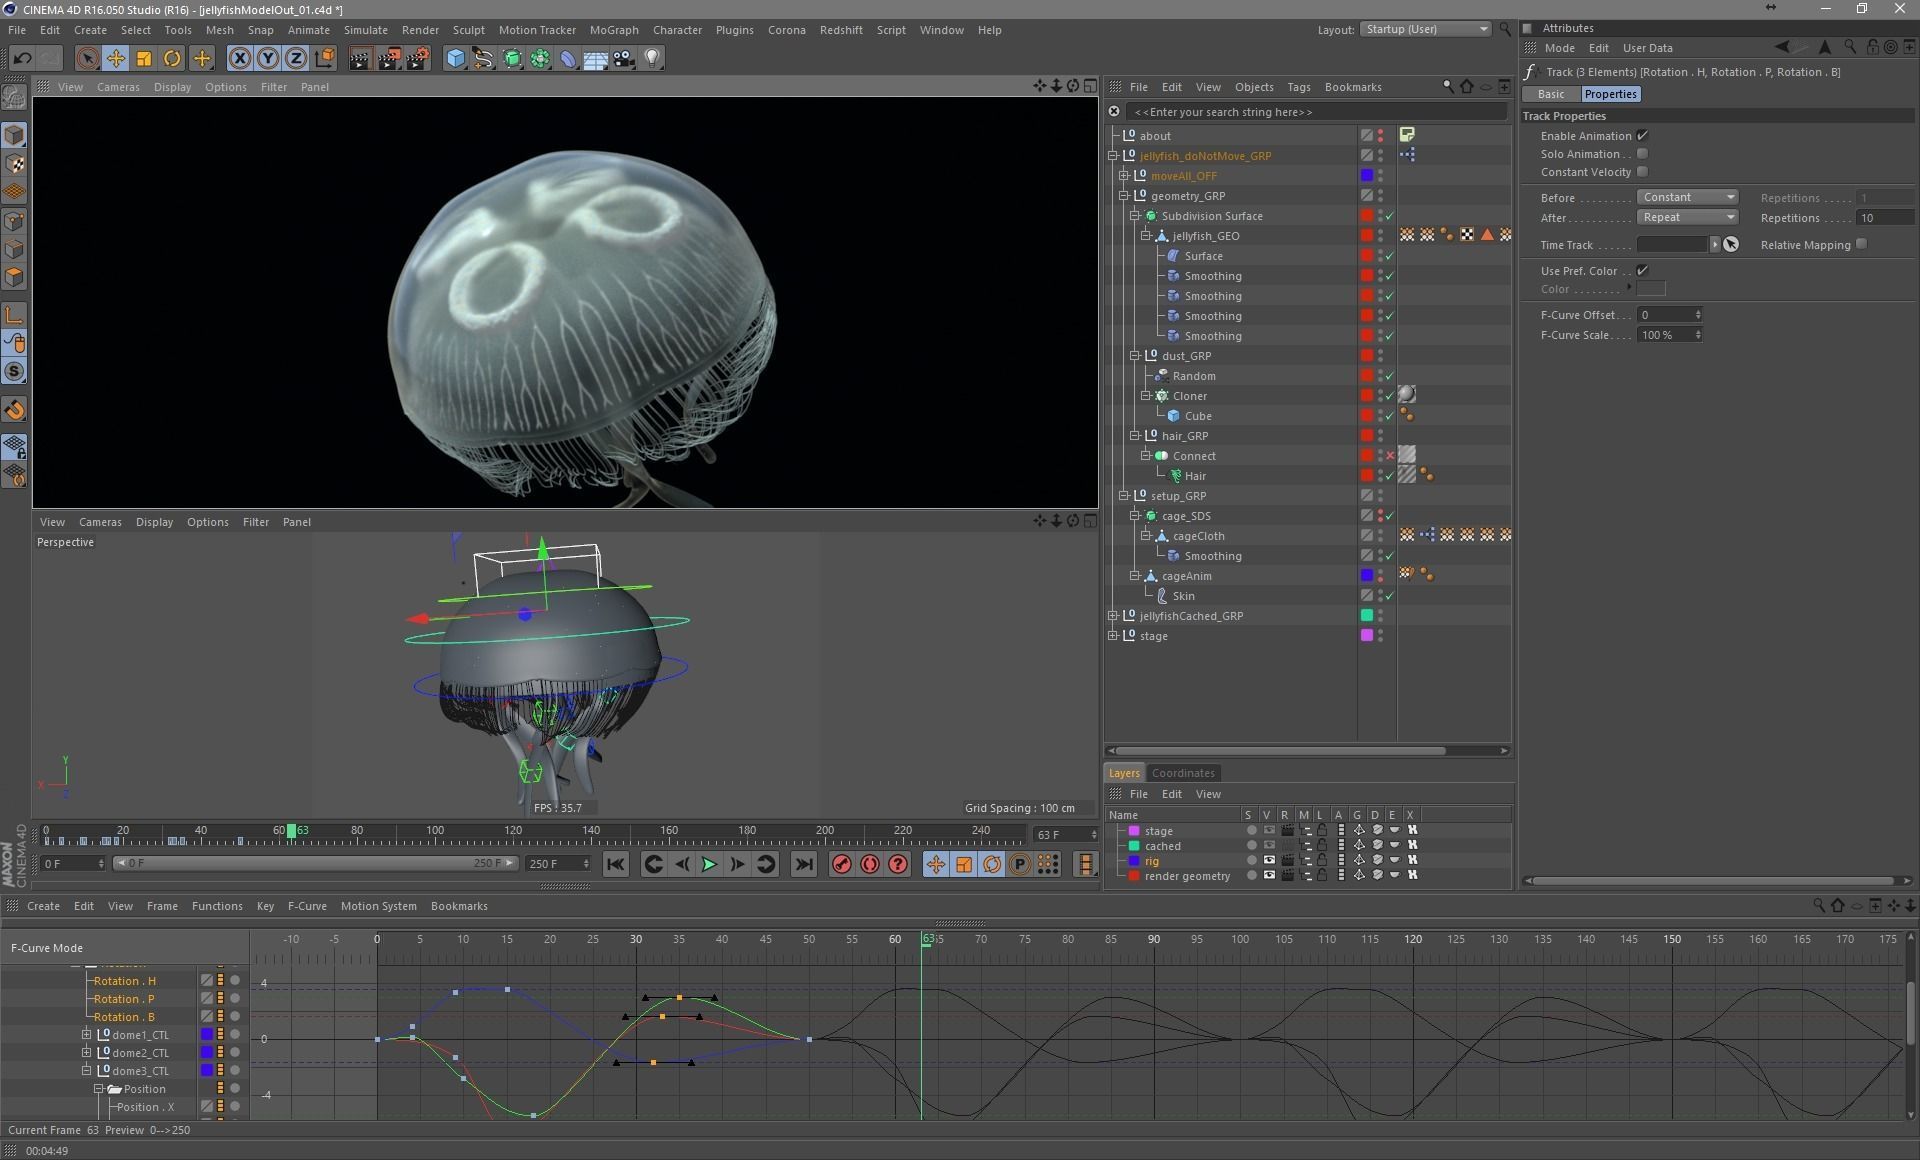Image resolution: width=1920 pixels, height=1160 pixels.
Task: Toggle Autokeying red icon
Action: (x=870, y=864)
